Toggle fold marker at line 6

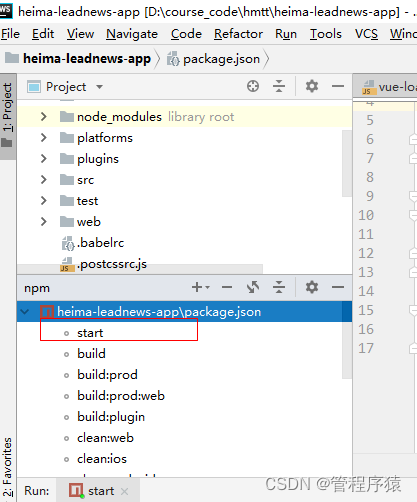pyautogui.click(x=413, y=139)
